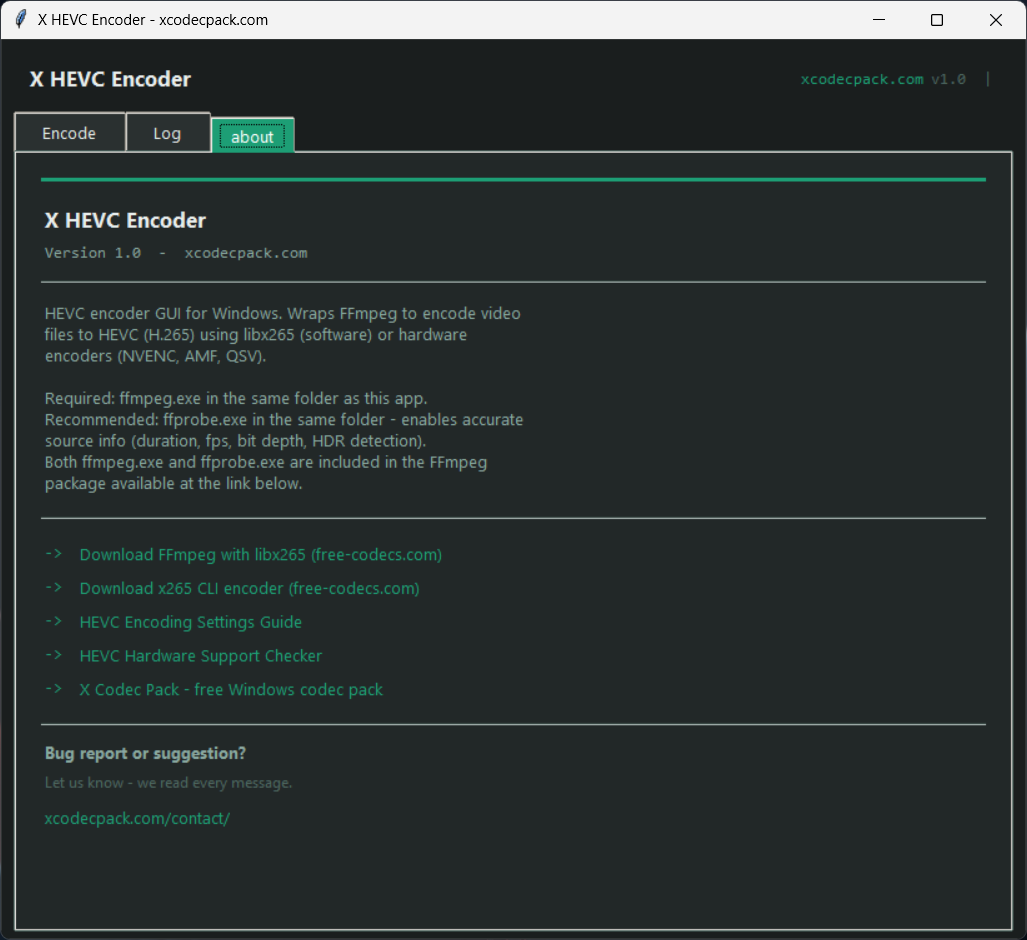The image size is (1027, 940).
Task: Visit xcodecpack.com/contact/ link
Action: point(137,818)
